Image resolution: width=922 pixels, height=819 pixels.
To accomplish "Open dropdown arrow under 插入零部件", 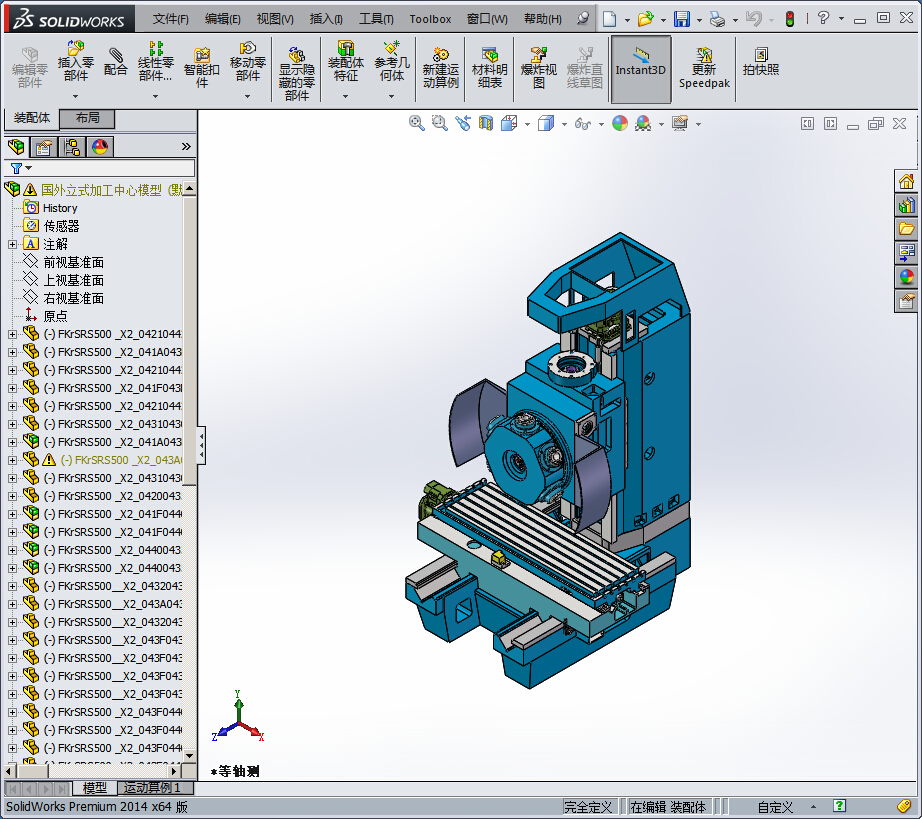I will coord(75,96).
